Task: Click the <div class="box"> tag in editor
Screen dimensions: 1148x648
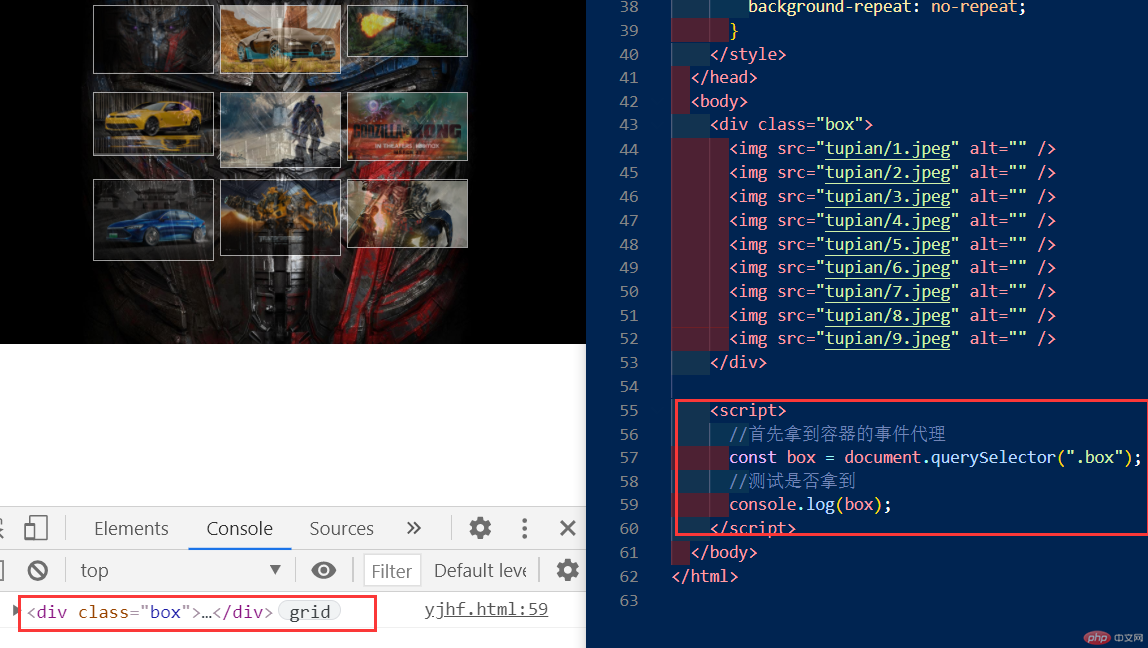Action: point(791,124)
